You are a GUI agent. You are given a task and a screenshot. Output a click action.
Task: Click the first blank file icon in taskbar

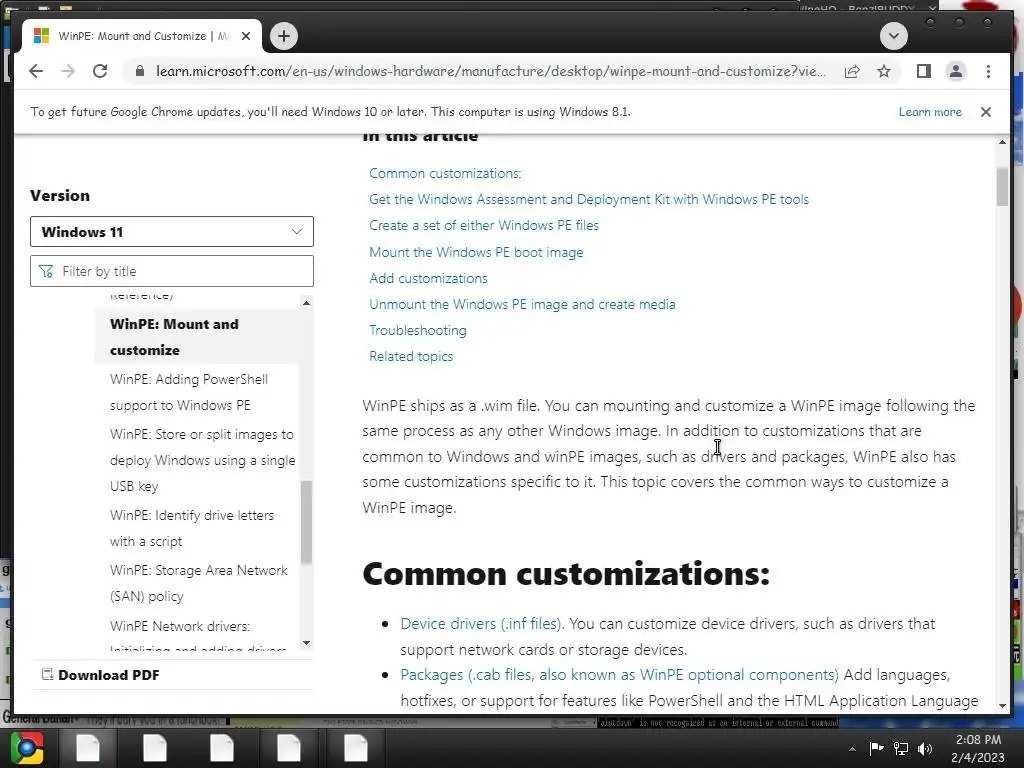click(x=88, y=748)
